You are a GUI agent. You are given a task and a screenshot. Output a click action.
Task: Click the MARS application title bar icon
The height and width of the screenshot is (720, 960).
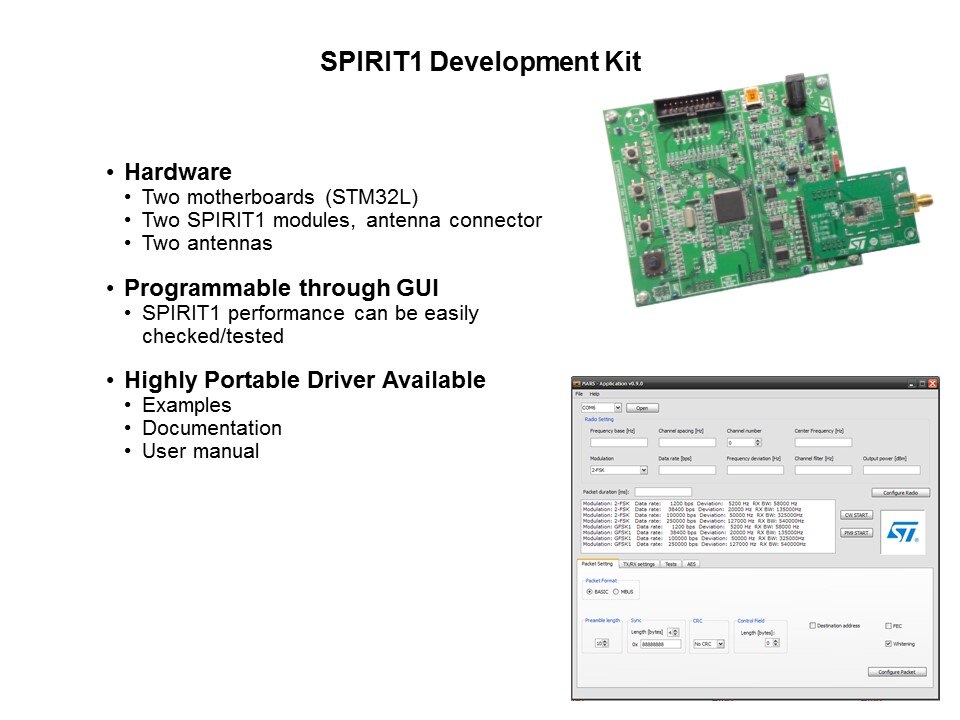click(576, 383)
